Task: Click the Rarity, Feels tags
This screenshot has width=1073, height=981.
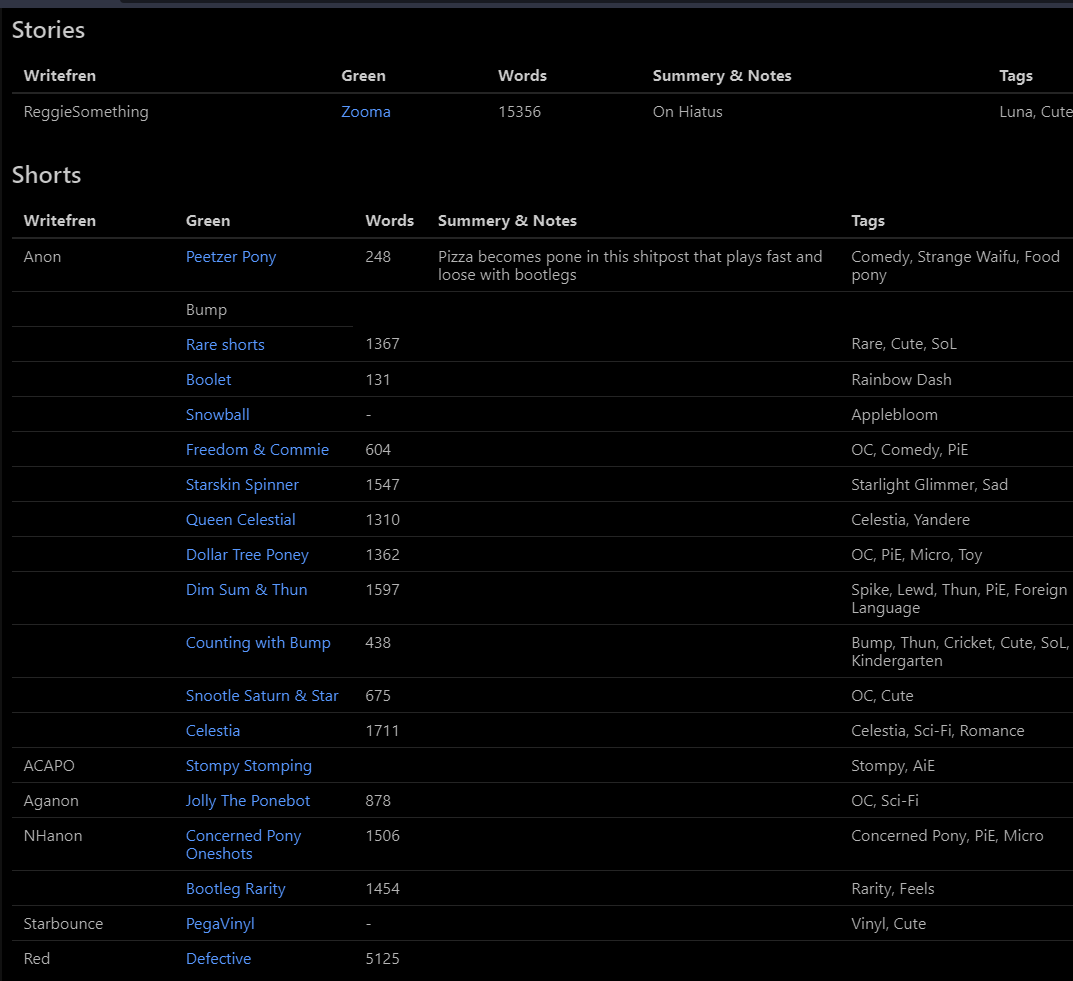Action: click(x=892, y=888)
